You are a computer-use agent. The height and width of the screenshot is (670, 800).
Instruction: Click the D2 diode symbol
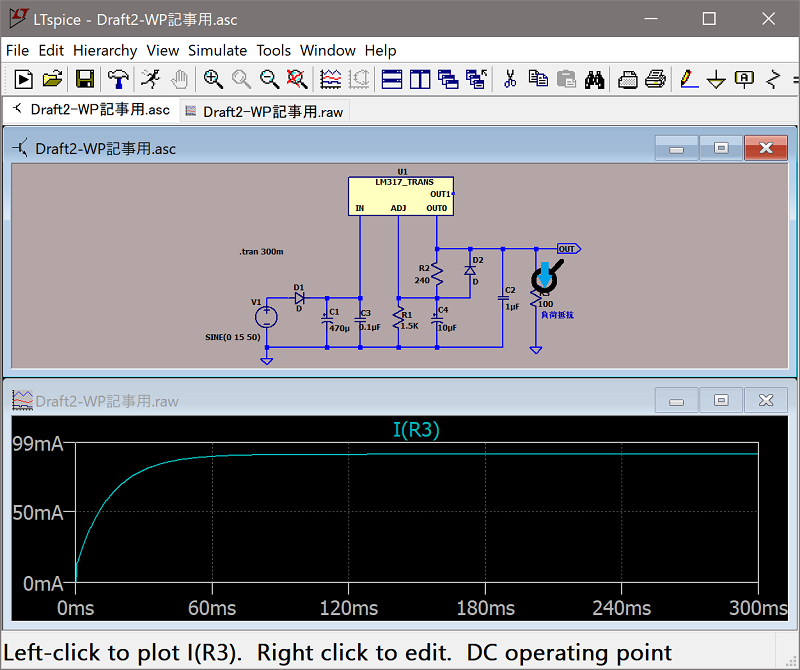pyautogui.click(x=470, y=270)
